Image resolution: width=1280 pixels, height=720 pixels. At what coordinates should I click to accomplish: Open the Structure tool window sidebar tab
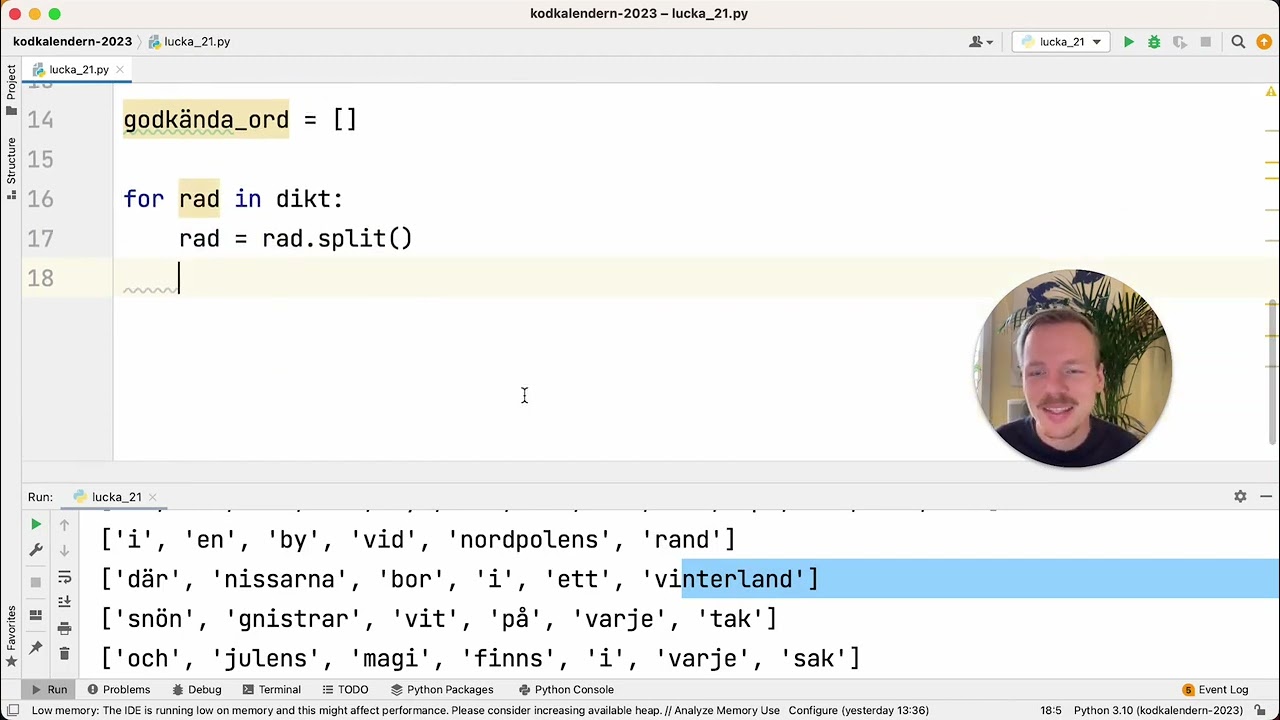[11, 167]
